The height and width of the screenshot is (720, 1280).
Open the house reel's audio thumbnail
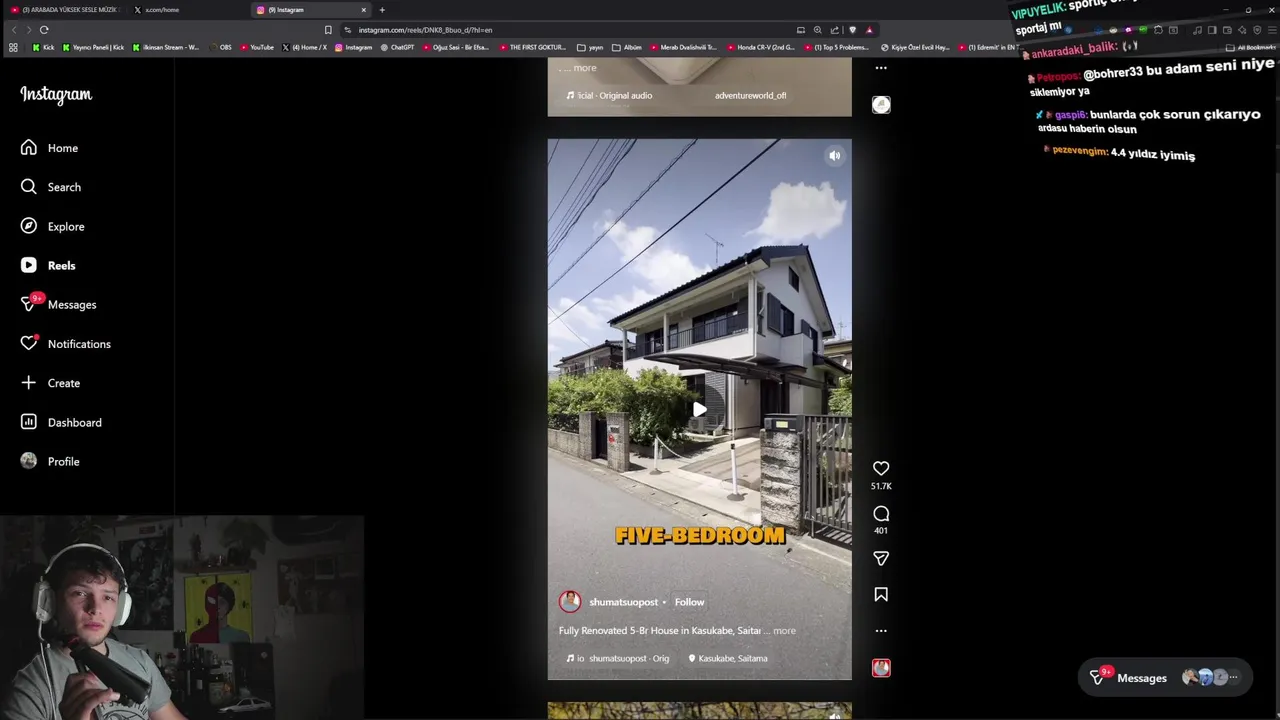(881, 668)
